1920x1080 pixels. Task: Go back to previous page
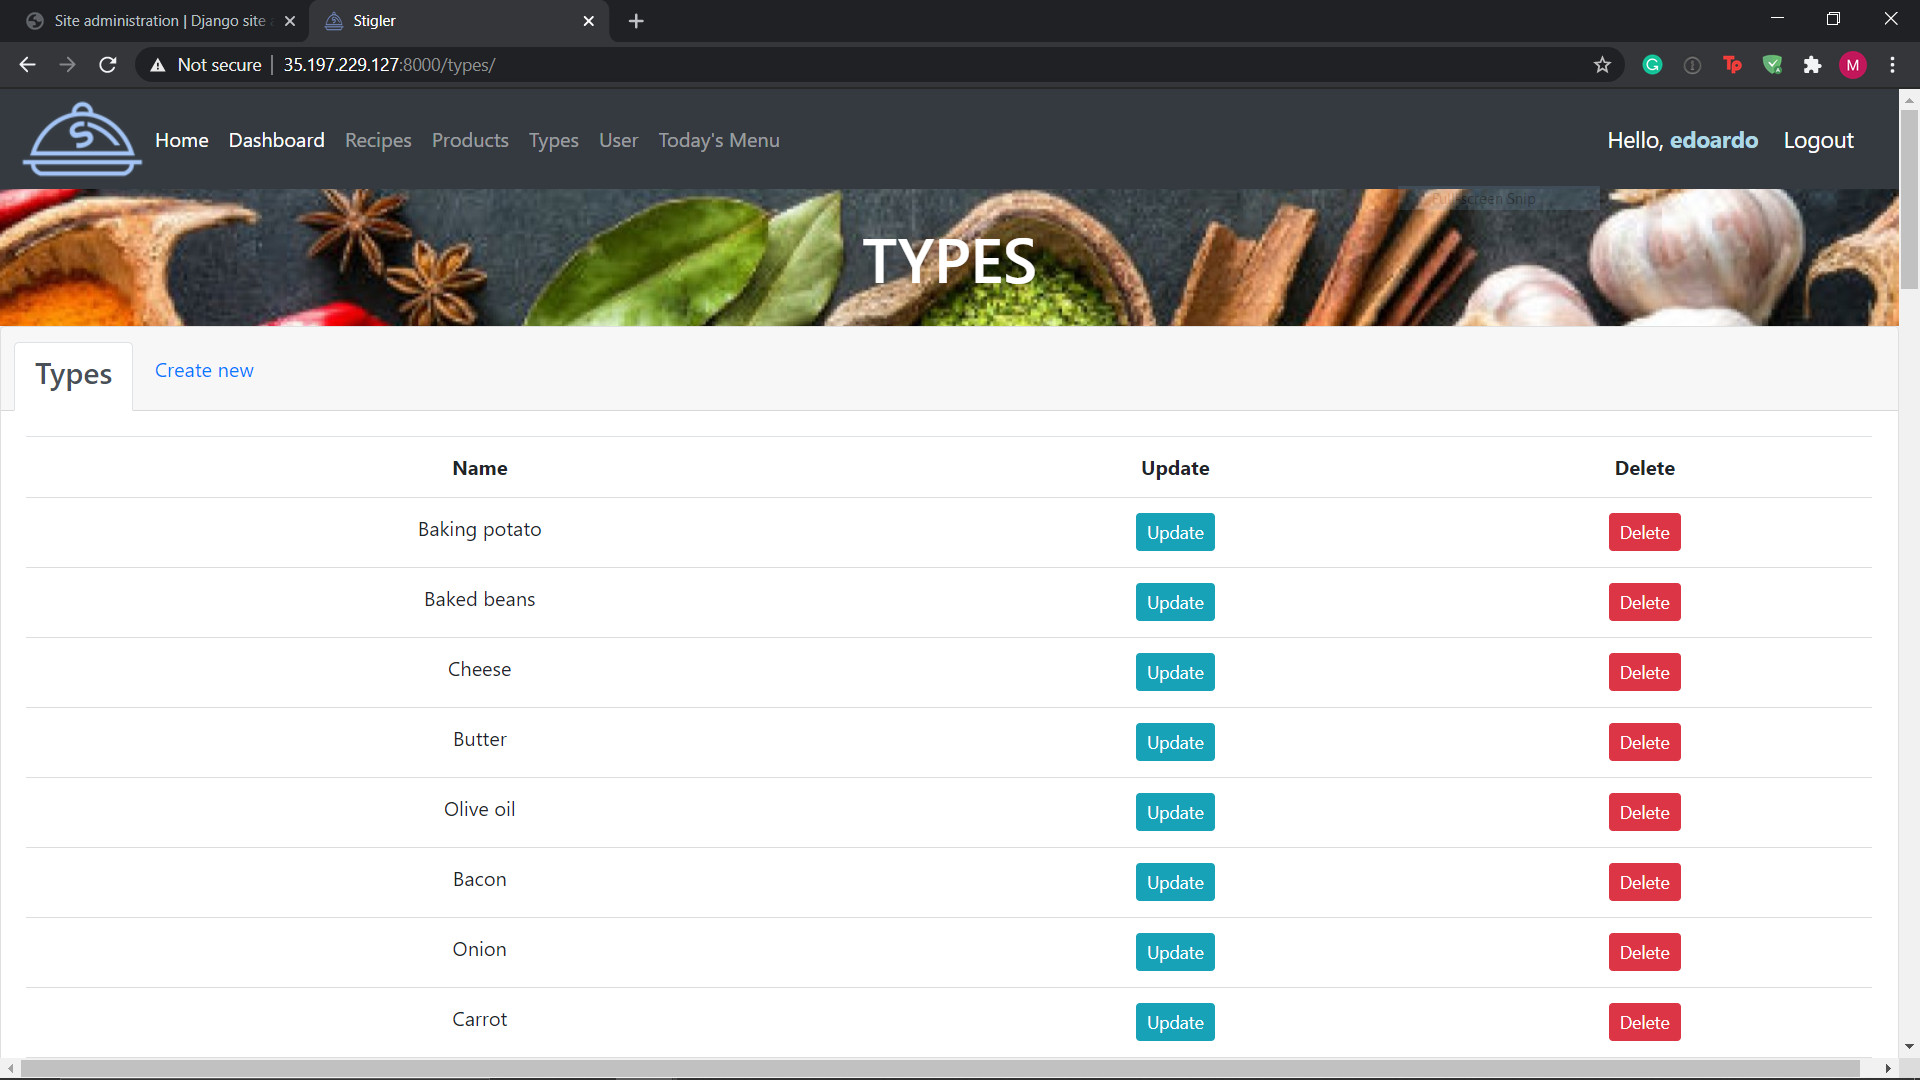[x=27, y=65]
